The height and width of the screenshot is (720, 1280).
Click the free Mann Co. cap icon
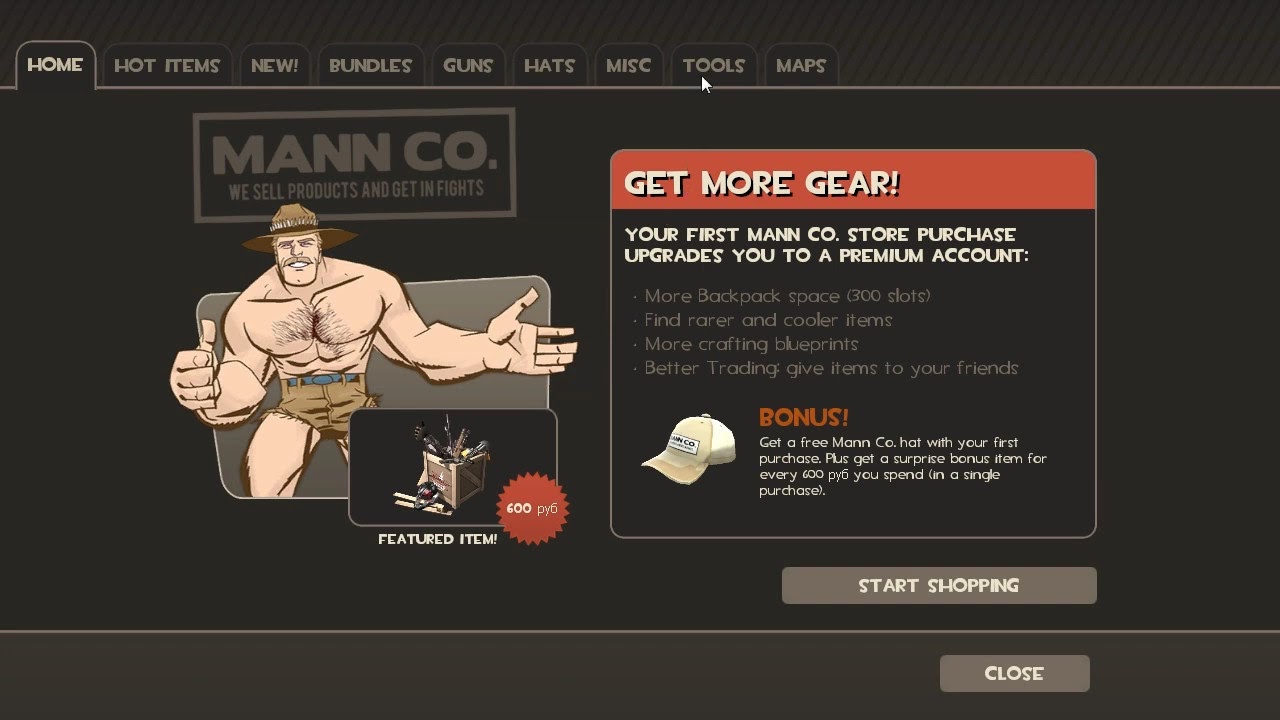(688, 449)
